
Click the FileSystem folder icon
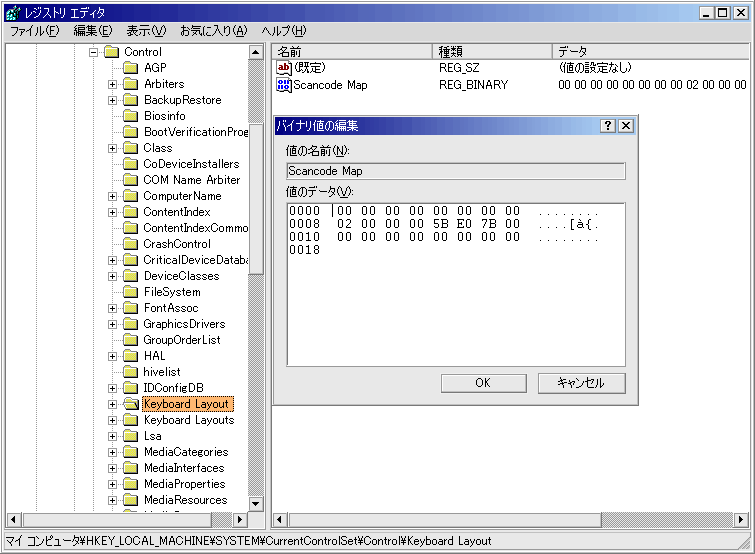(x=130, y=292)
